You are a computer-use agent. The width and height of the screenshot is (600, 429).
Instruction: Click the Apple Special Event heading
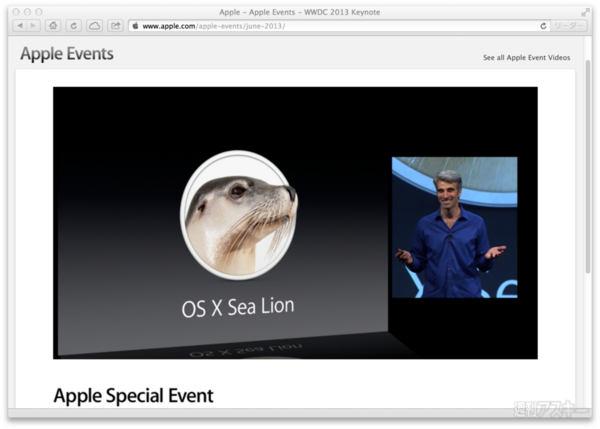(134, 396)
